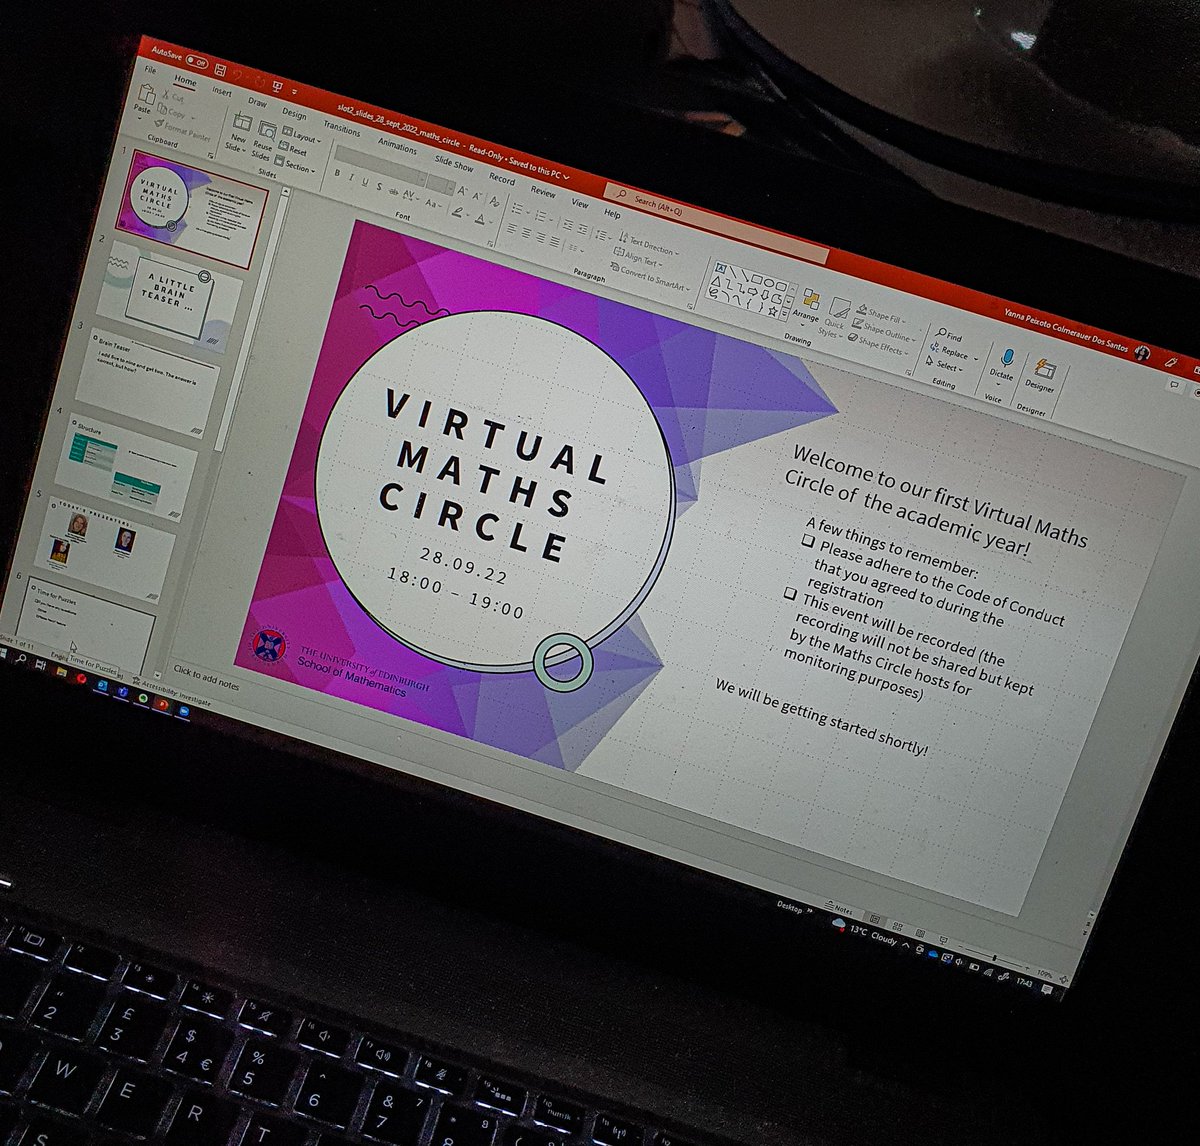Click the Reuse Slides icon
This screenshot has width=1200, height=1146.
[x=267, y=130]
